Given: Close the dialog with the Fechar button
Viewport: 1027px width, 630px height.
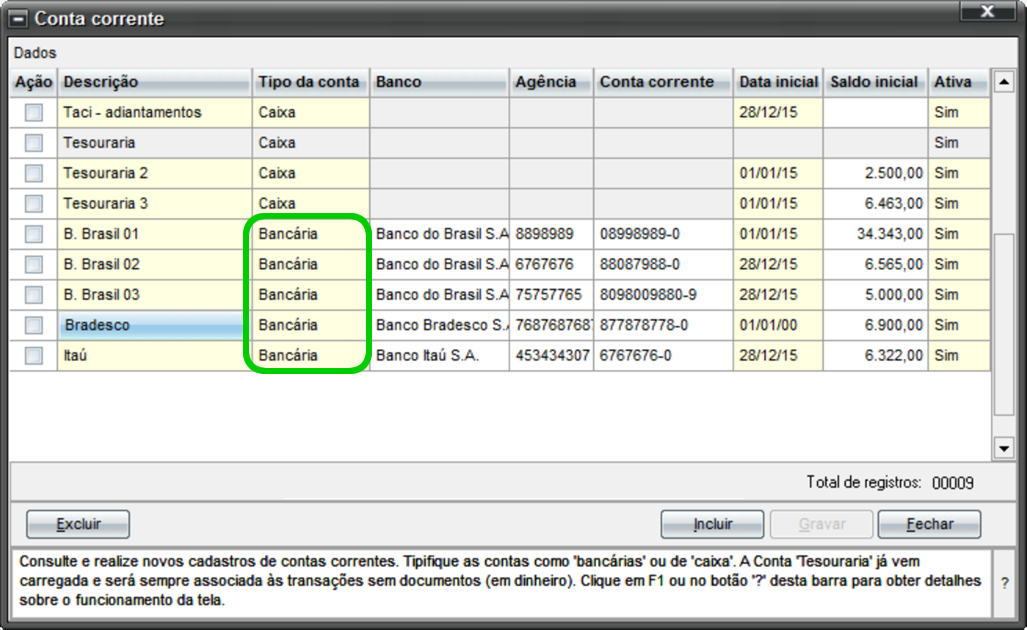Looking at the screenshot, I should 929,524.
